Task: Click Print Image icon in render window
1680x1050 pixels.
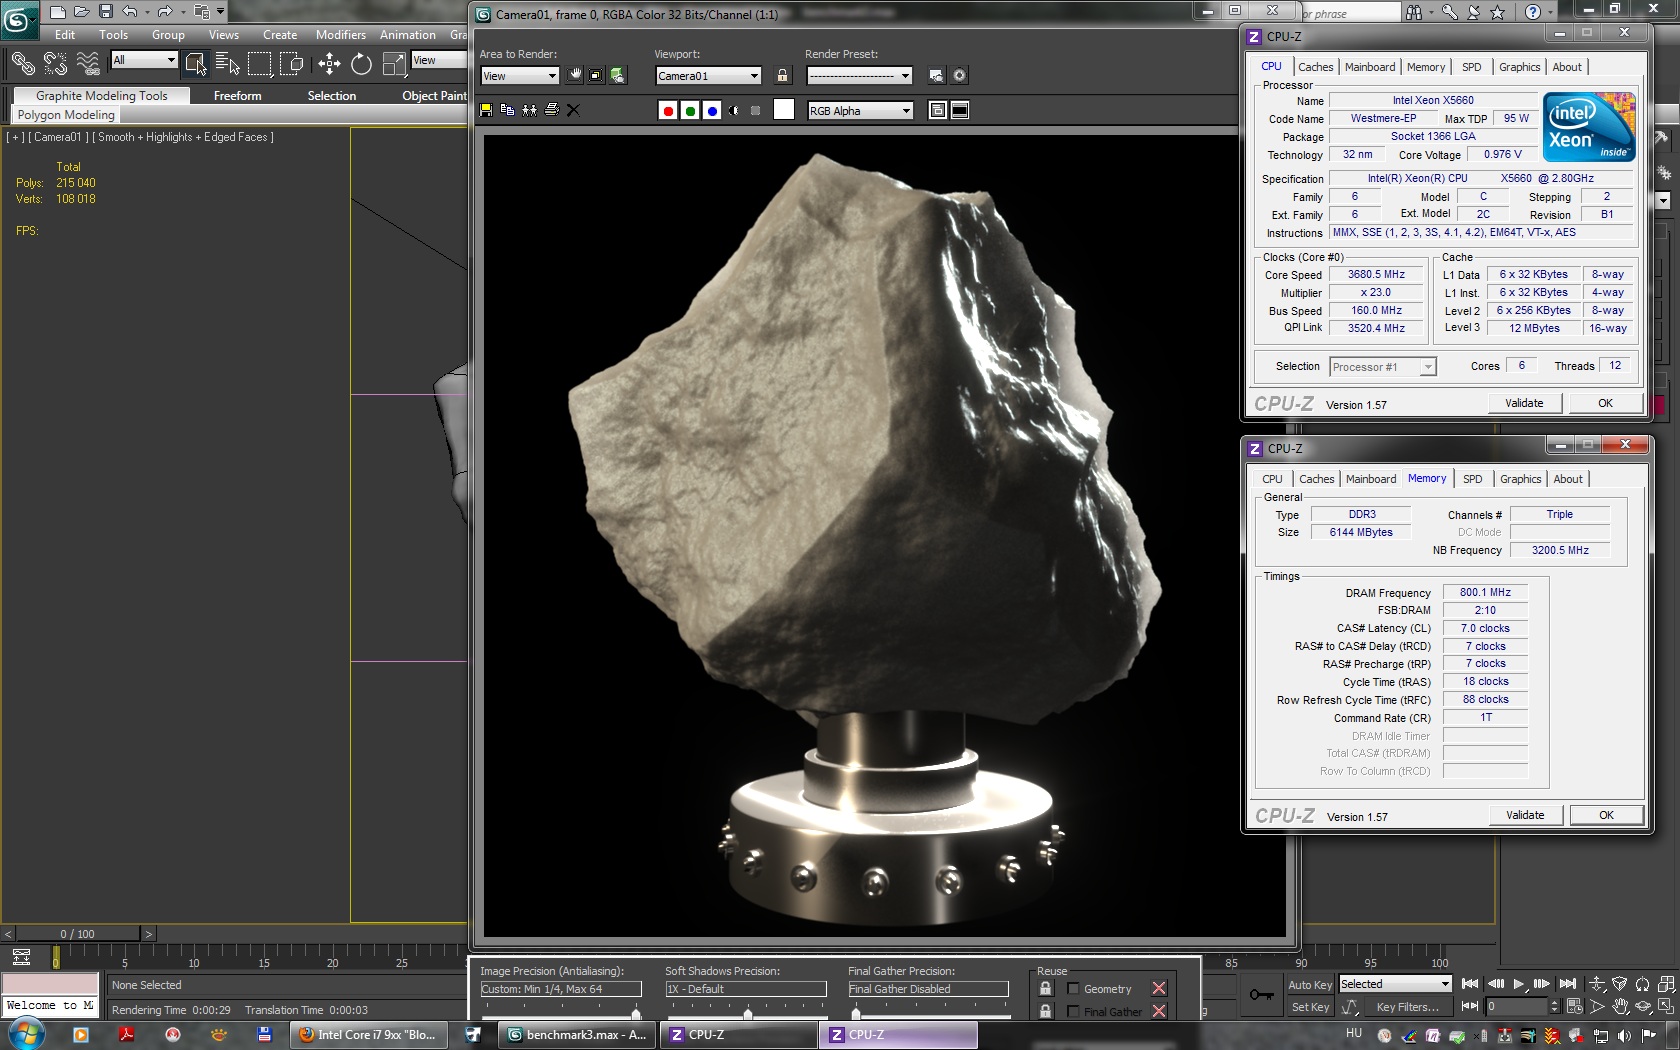Action: 552,110
